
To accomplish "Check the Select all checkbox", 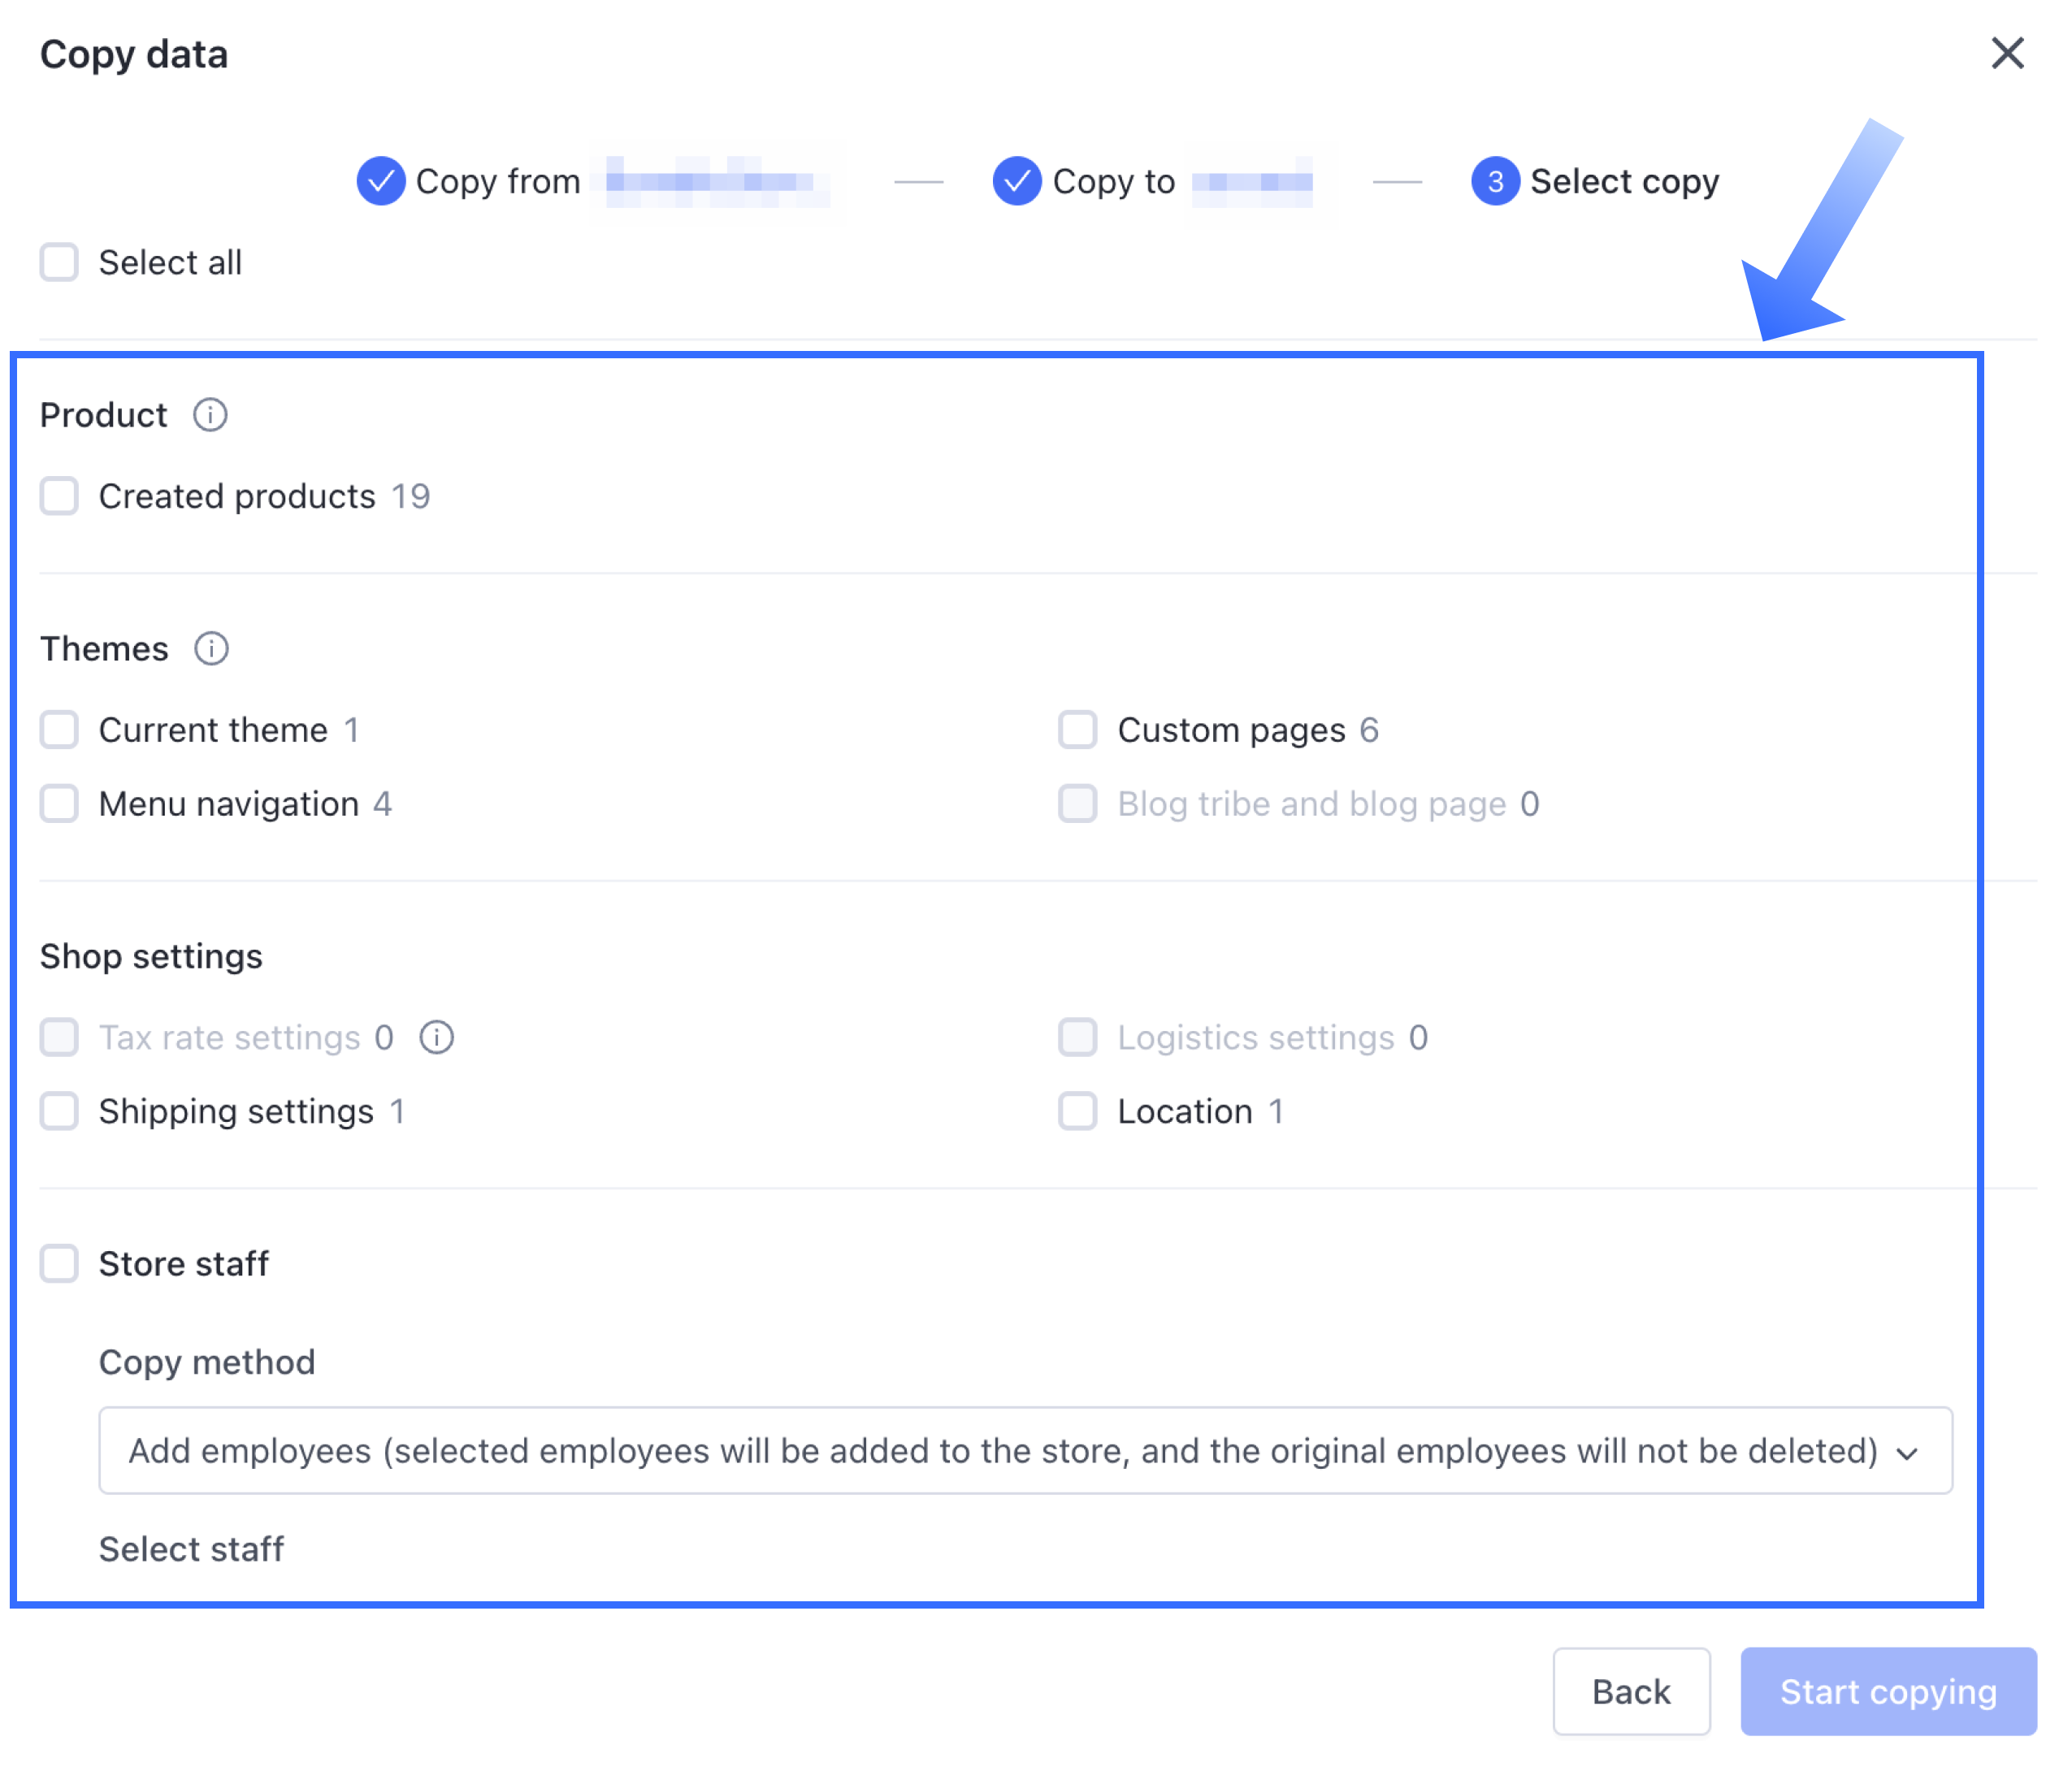I will coord(59,263).
